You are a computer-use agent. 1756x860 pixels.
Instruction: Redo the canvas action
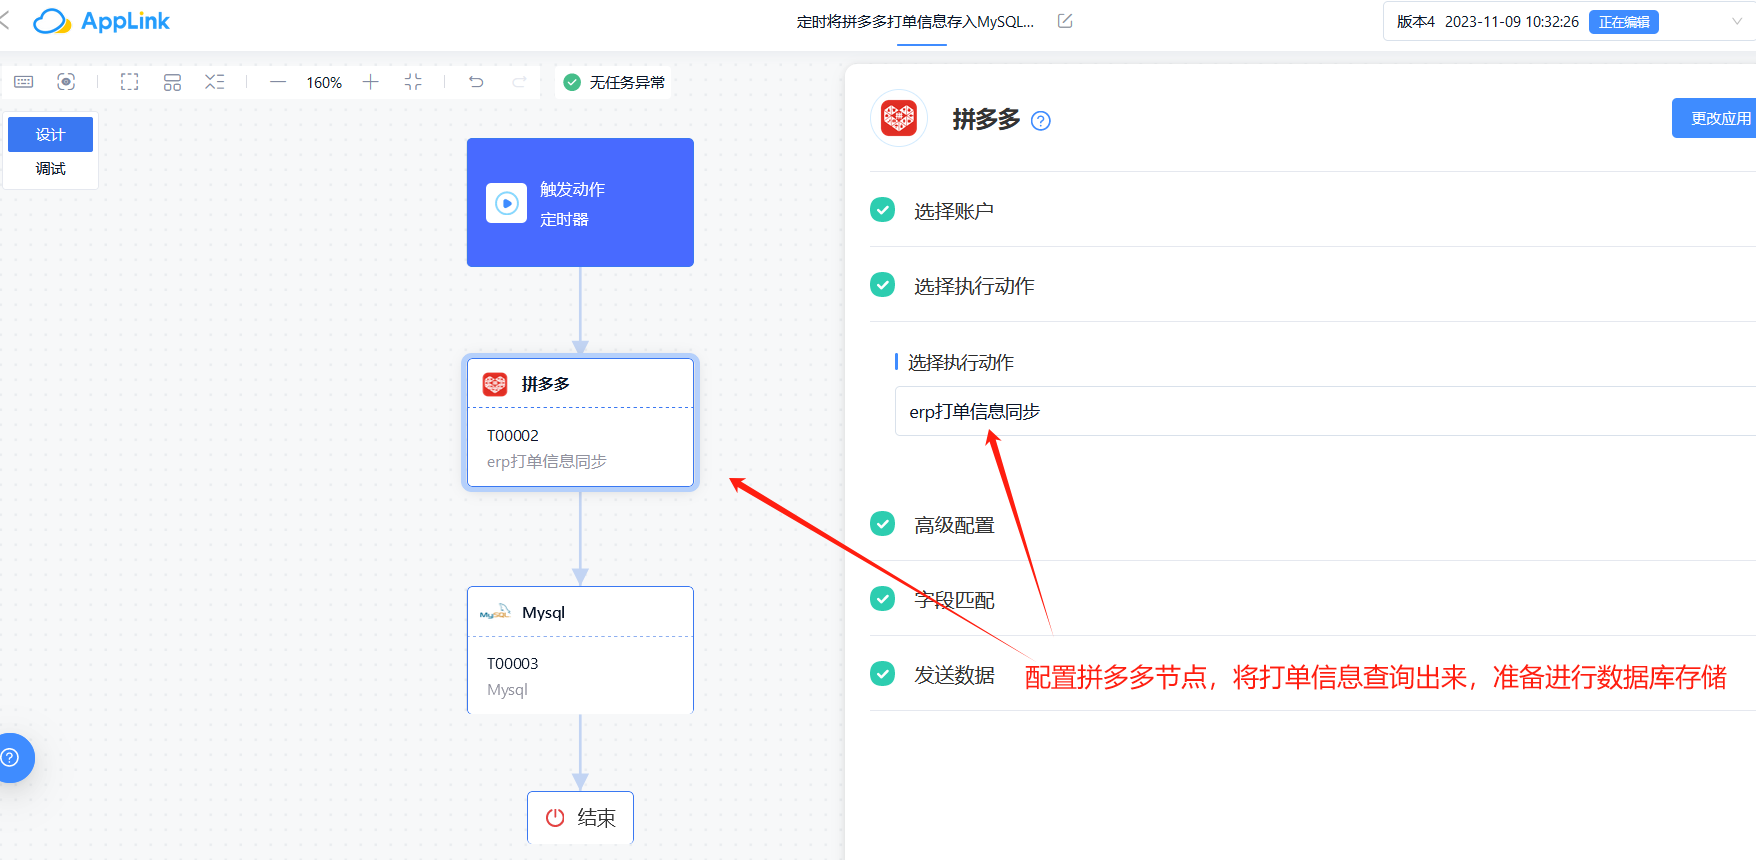(x=519, y=82)
